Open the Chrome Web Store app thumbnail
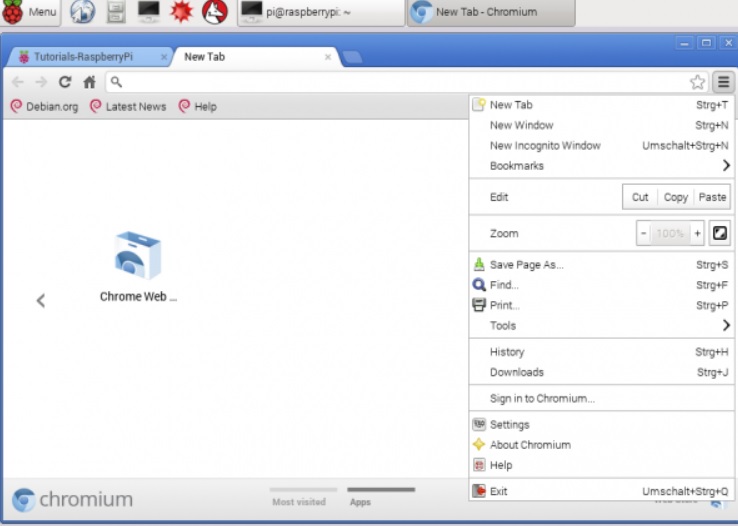The image size is (738, 526). 138,266
